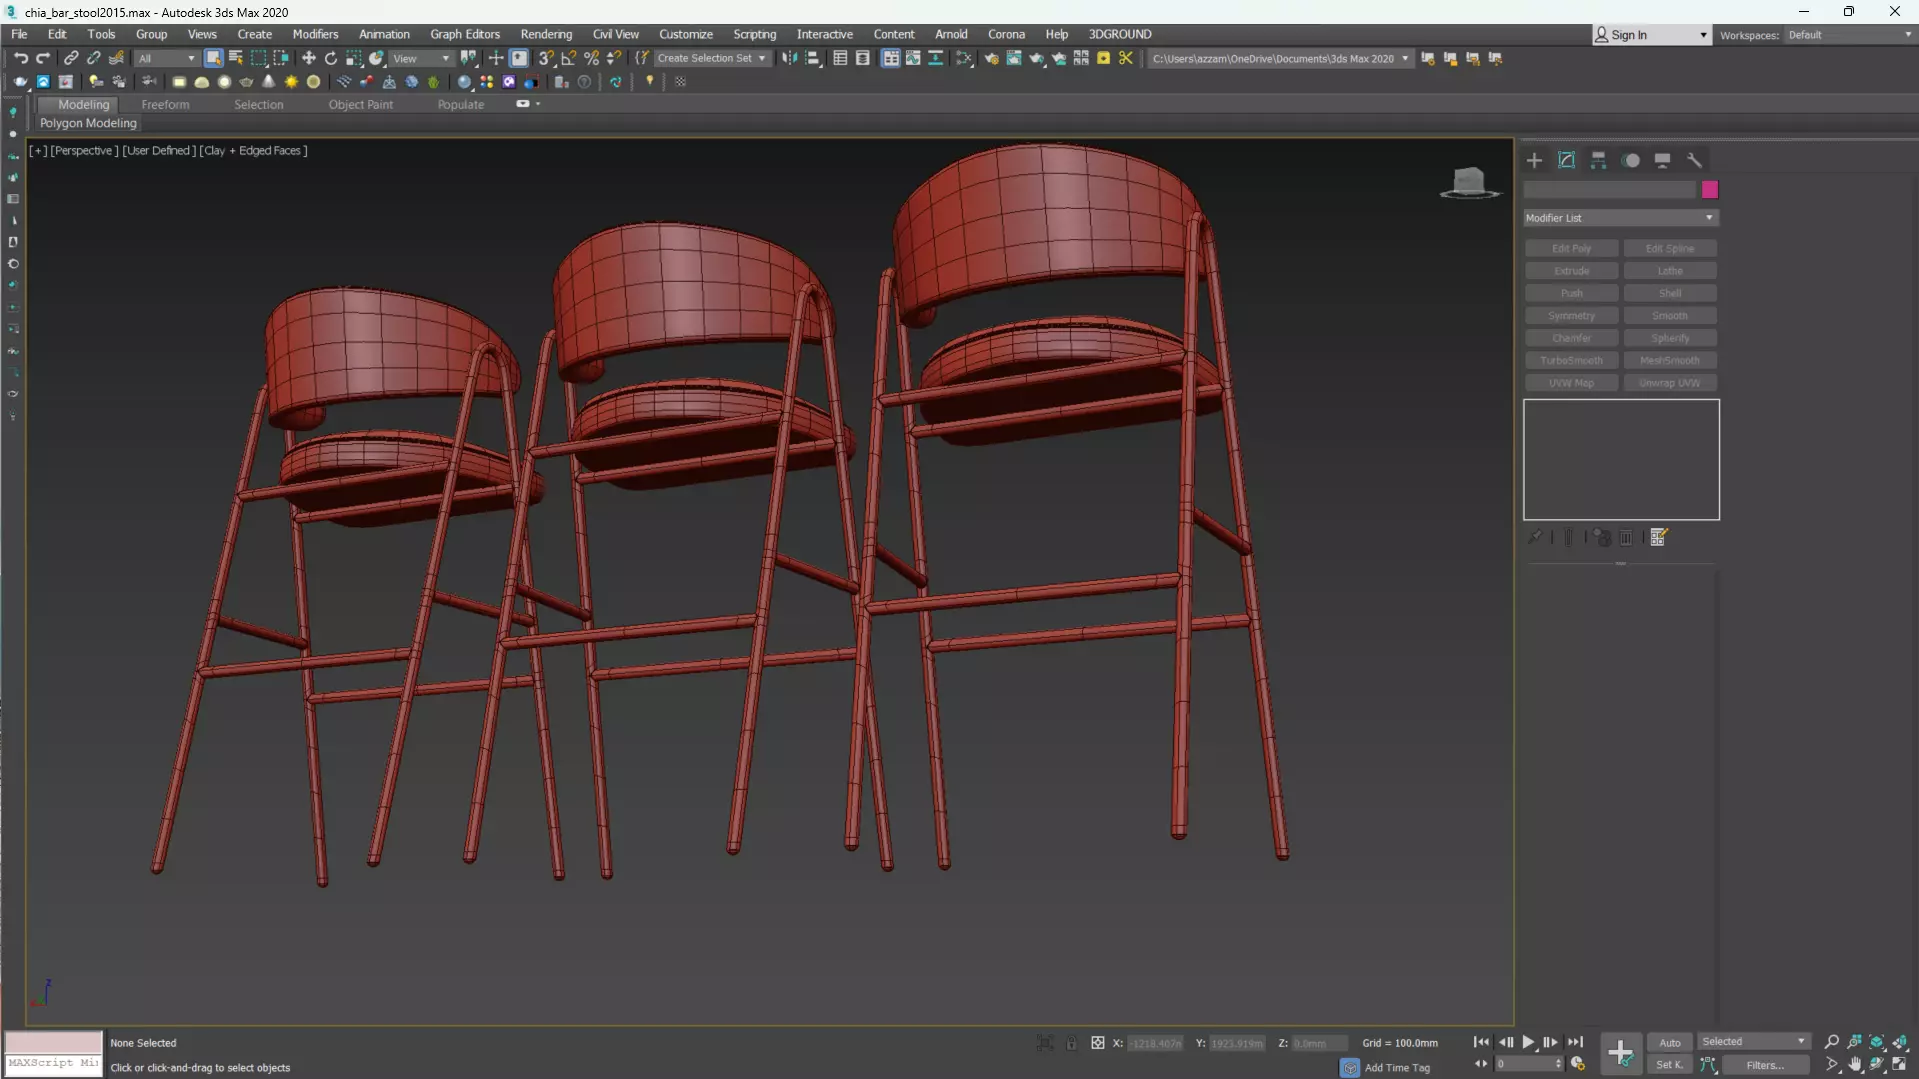
Task: Click the Configure Modifier Sets icon
Action: pos(1659,537)
